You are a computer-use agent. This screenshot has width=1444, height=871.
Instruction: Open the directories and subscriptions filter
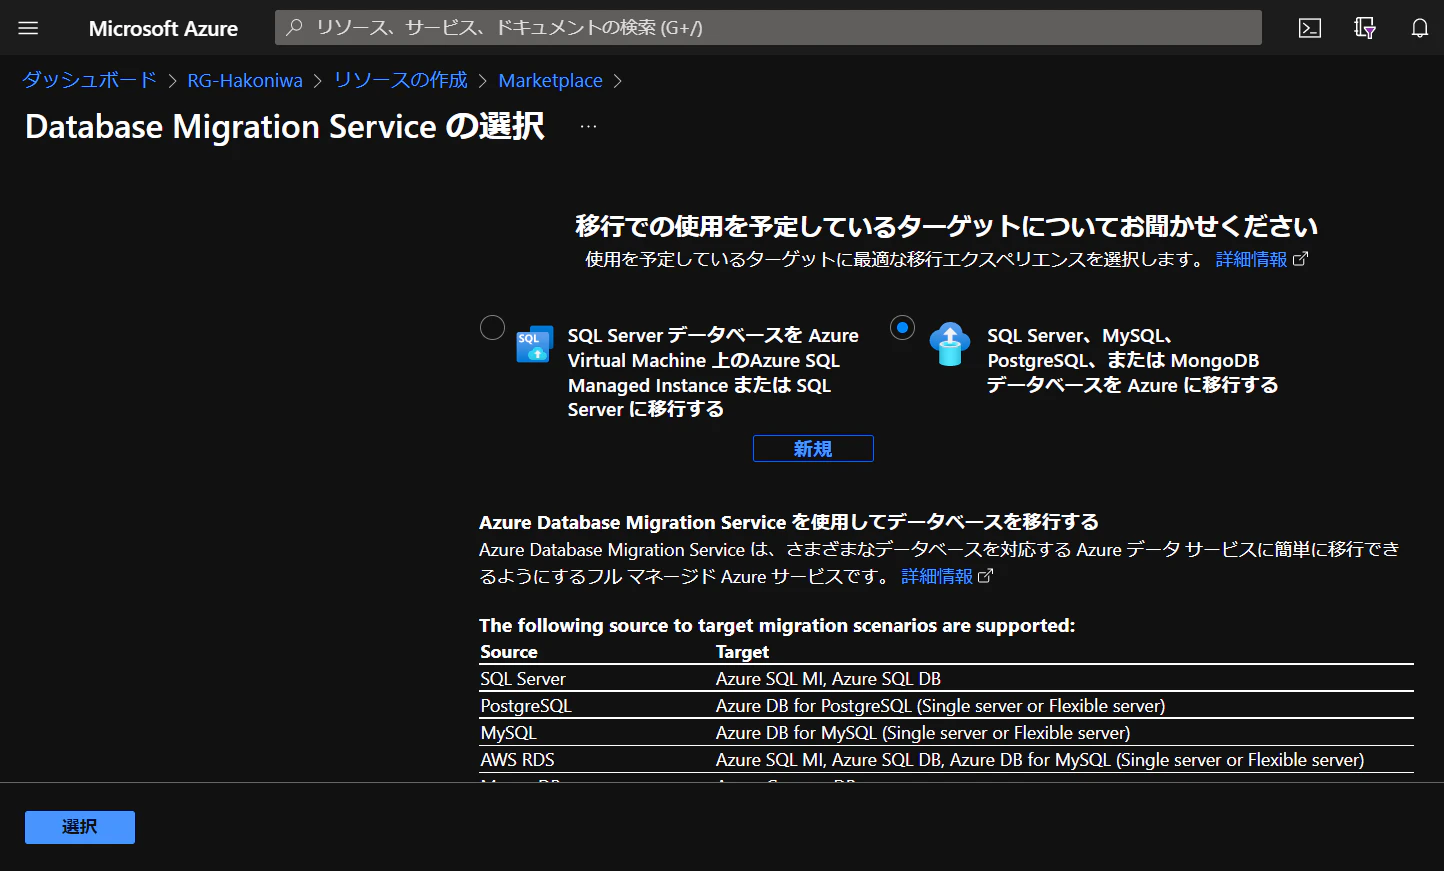(1365, 28)
